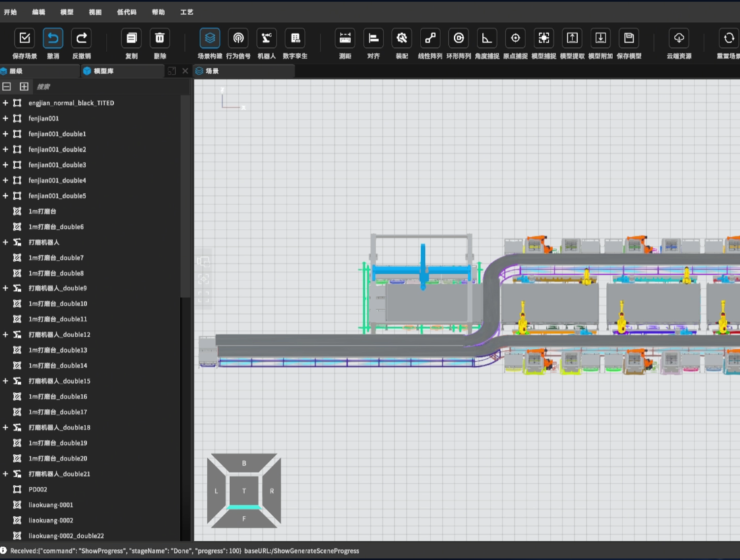Expand the fenjian001_double5 node
The width and height of the screenshot is (740, 560).
click(5, 196)
